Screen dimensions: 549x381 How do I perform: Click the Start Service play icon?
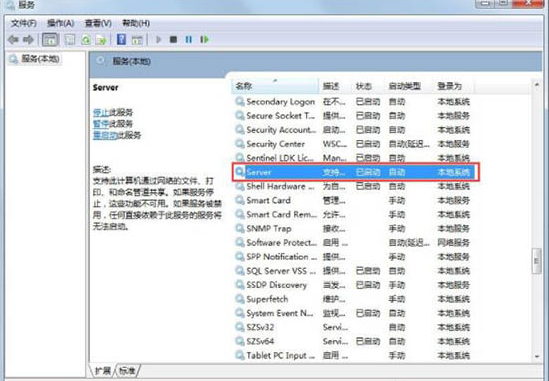point(158,40)
